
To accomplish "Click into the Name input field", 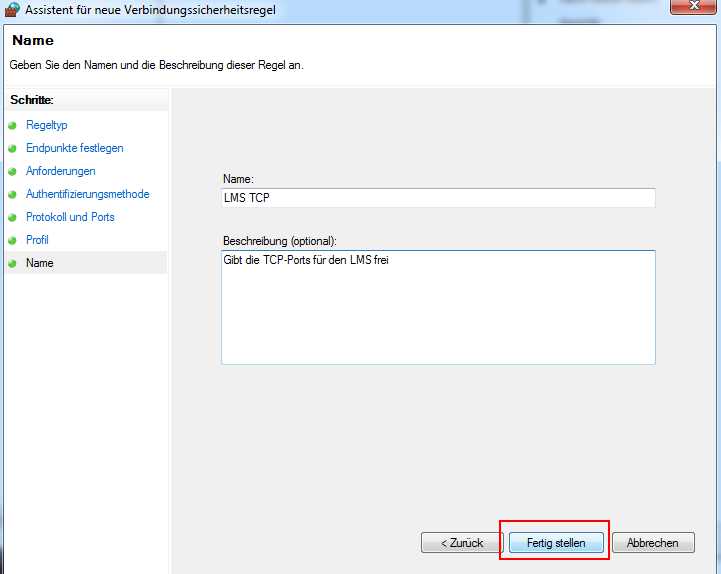I will [438, 198].
